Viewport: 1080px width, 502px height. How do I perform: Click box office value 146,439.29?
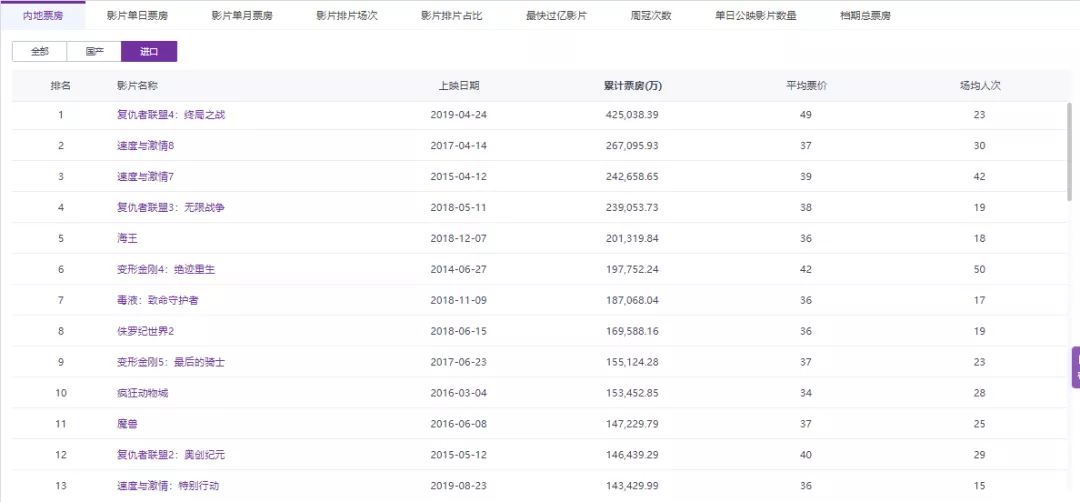632,455
